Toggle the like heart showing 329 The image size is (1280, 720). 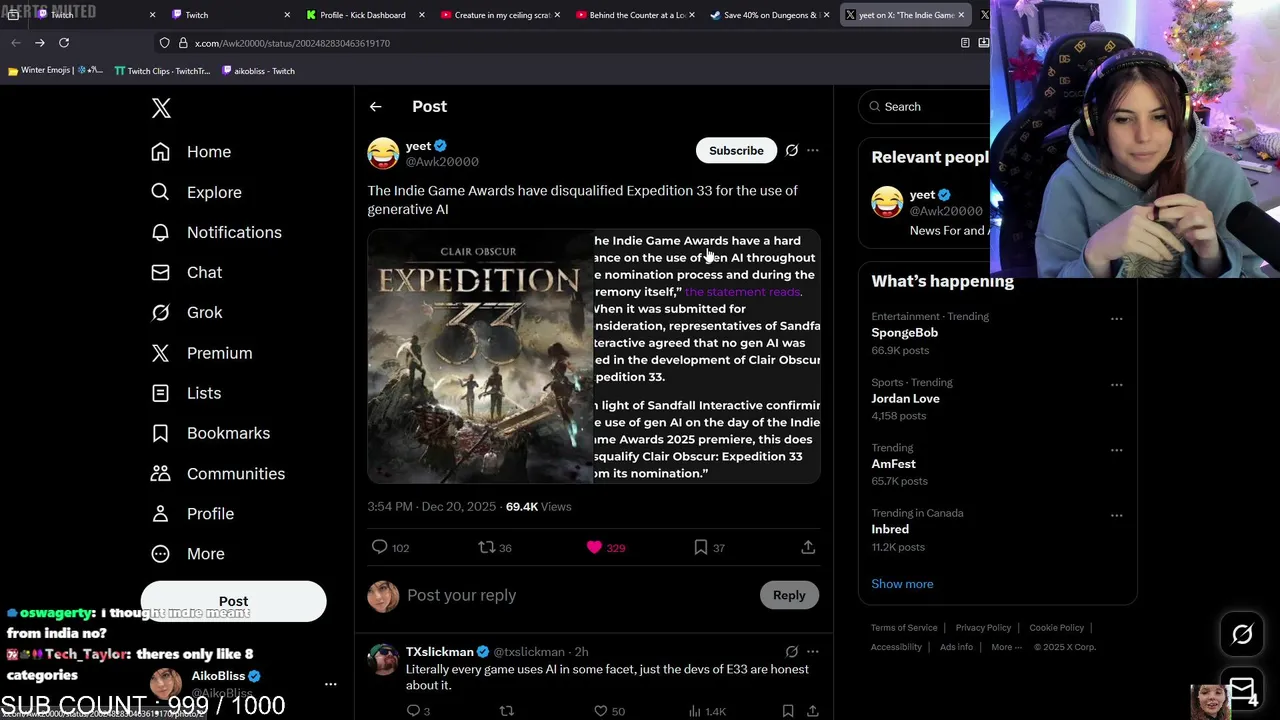point(594,547)
